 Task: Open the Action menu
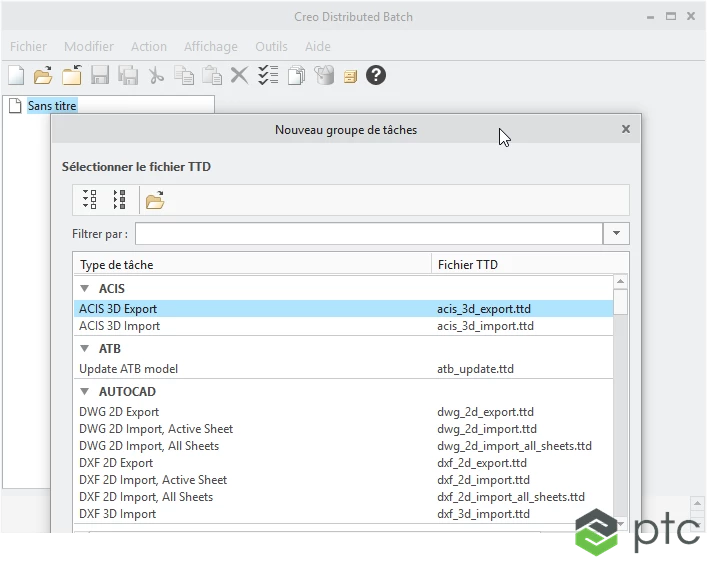[x=149, y=46]
